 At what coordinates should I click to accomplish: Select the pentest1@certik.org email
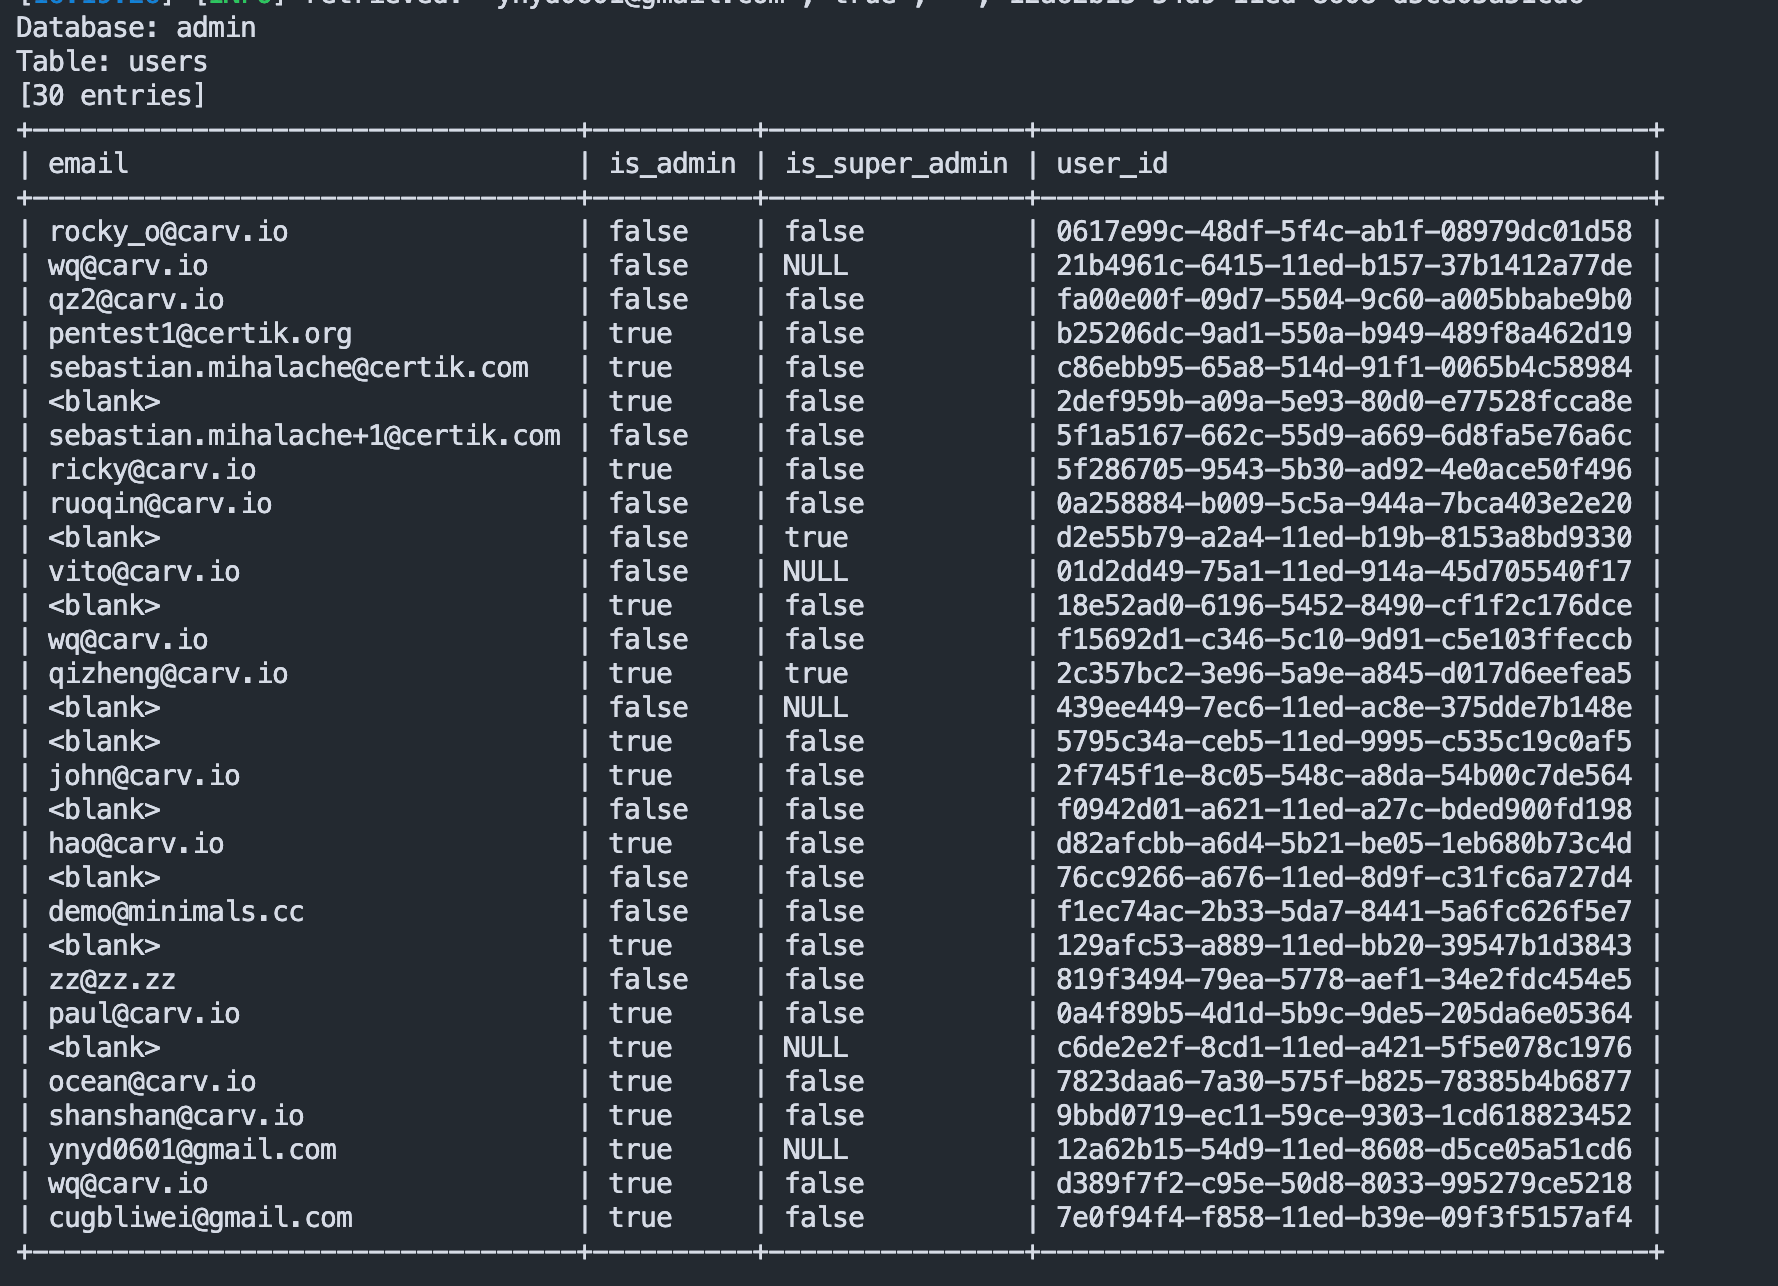200,334
